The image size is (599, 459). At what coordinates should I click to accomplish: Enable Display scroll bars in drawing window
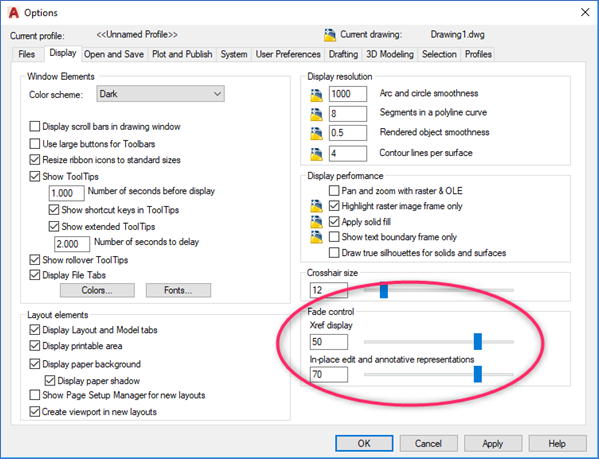[x=35, y=126]
